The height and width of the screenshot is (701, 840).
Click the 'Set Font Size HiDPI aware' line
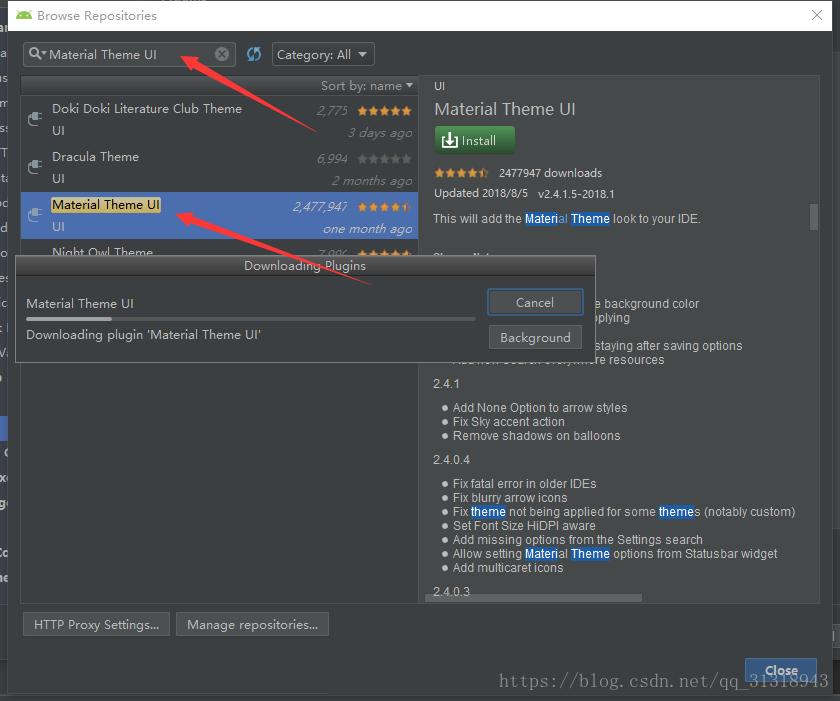(524, 526)
